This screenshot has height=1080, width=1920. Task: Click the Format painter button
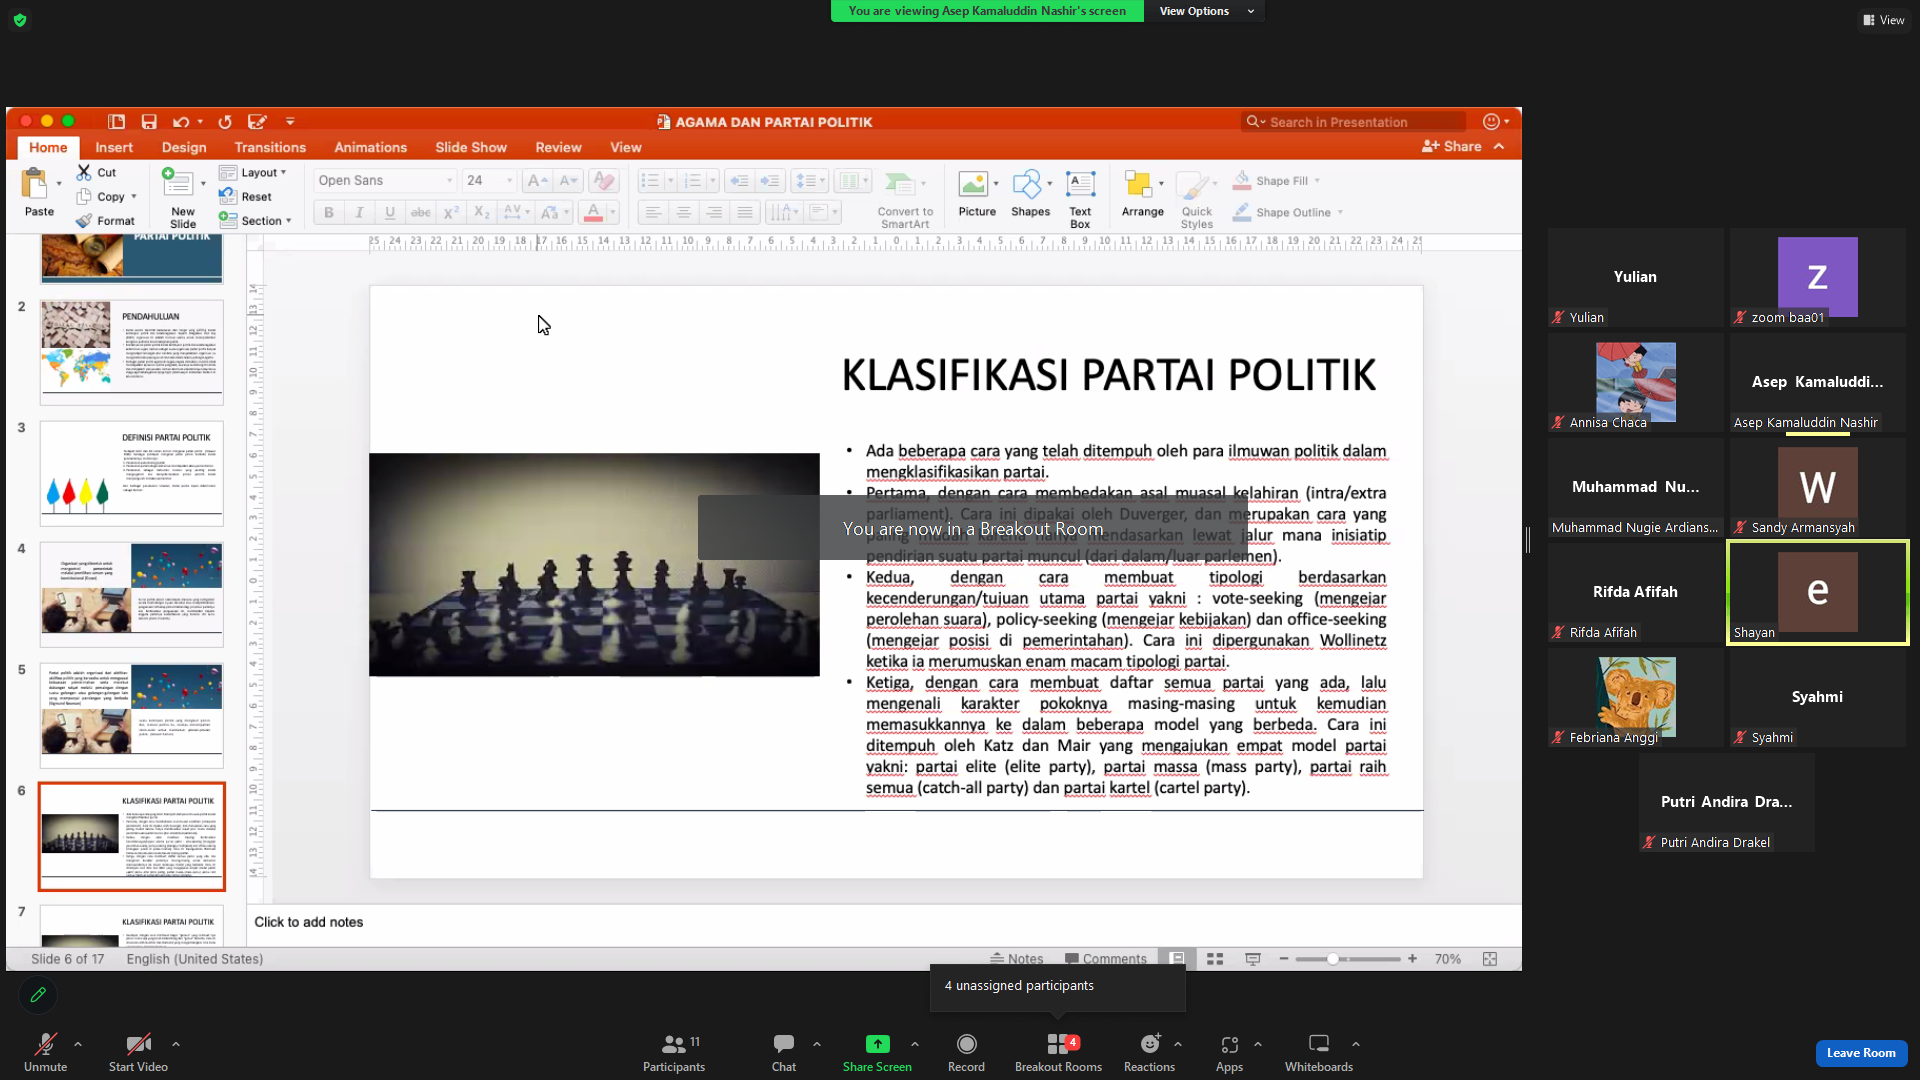(x=105, y=221)
